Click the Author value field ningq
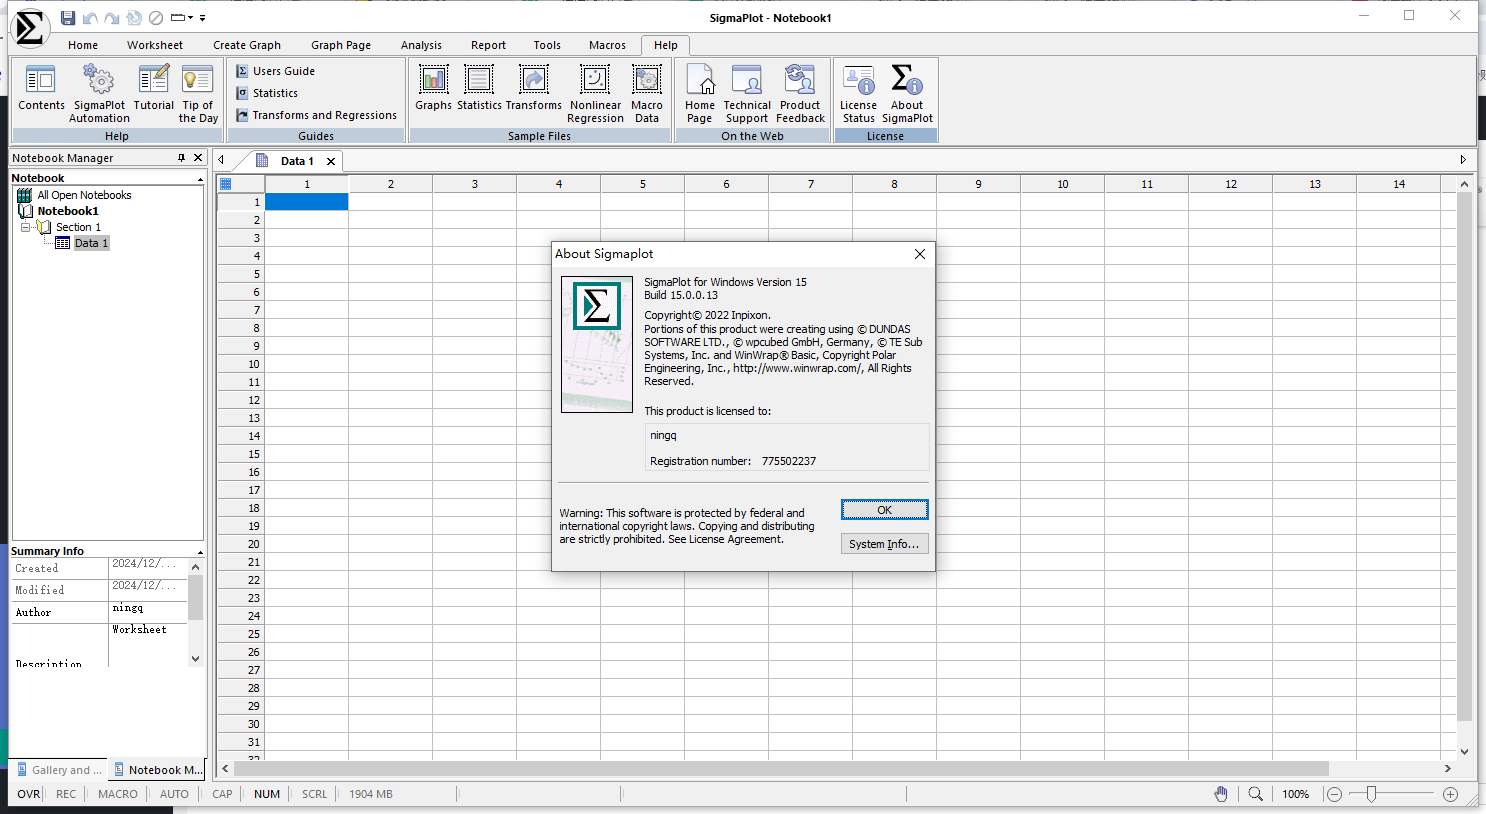The image size is (1486, 814). (148, 610)
